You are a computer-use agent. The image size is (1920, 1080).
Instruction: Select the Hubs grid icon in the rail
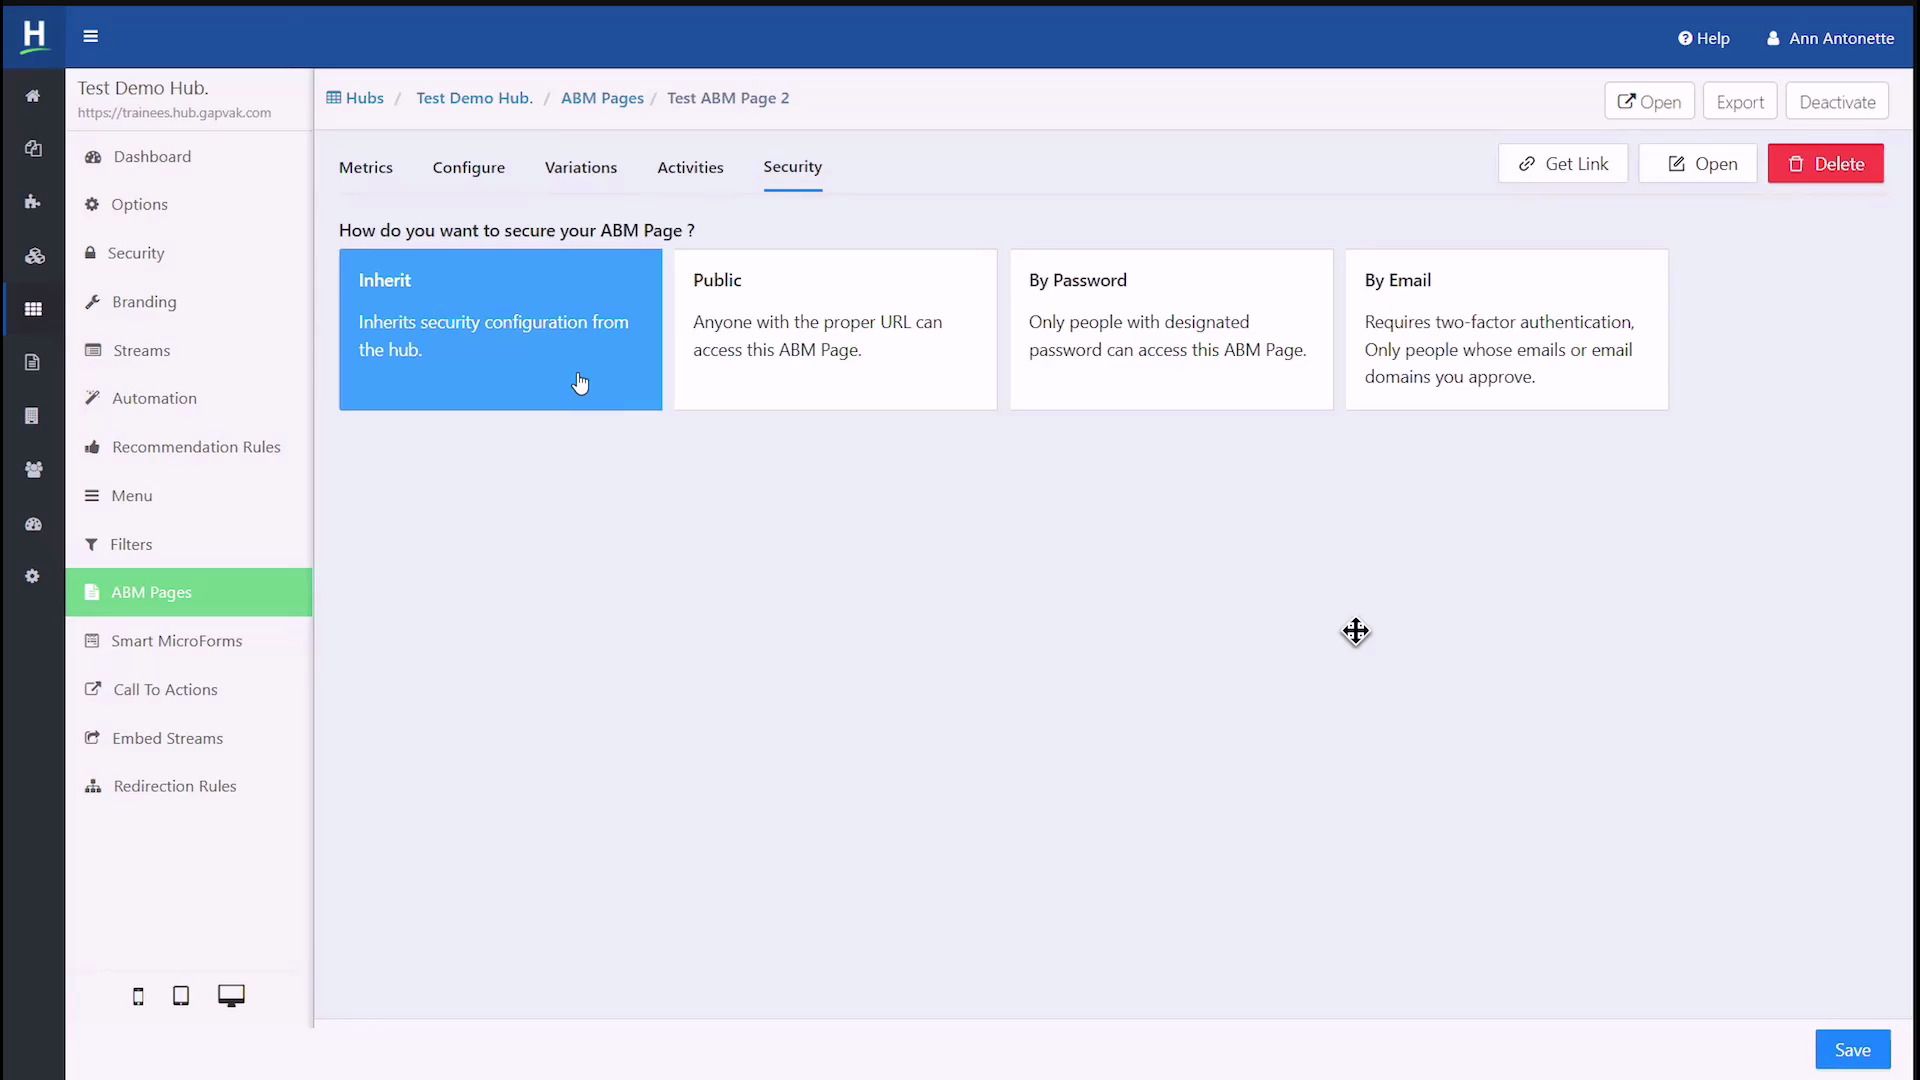pyautogui.click(x=33, y=309)
